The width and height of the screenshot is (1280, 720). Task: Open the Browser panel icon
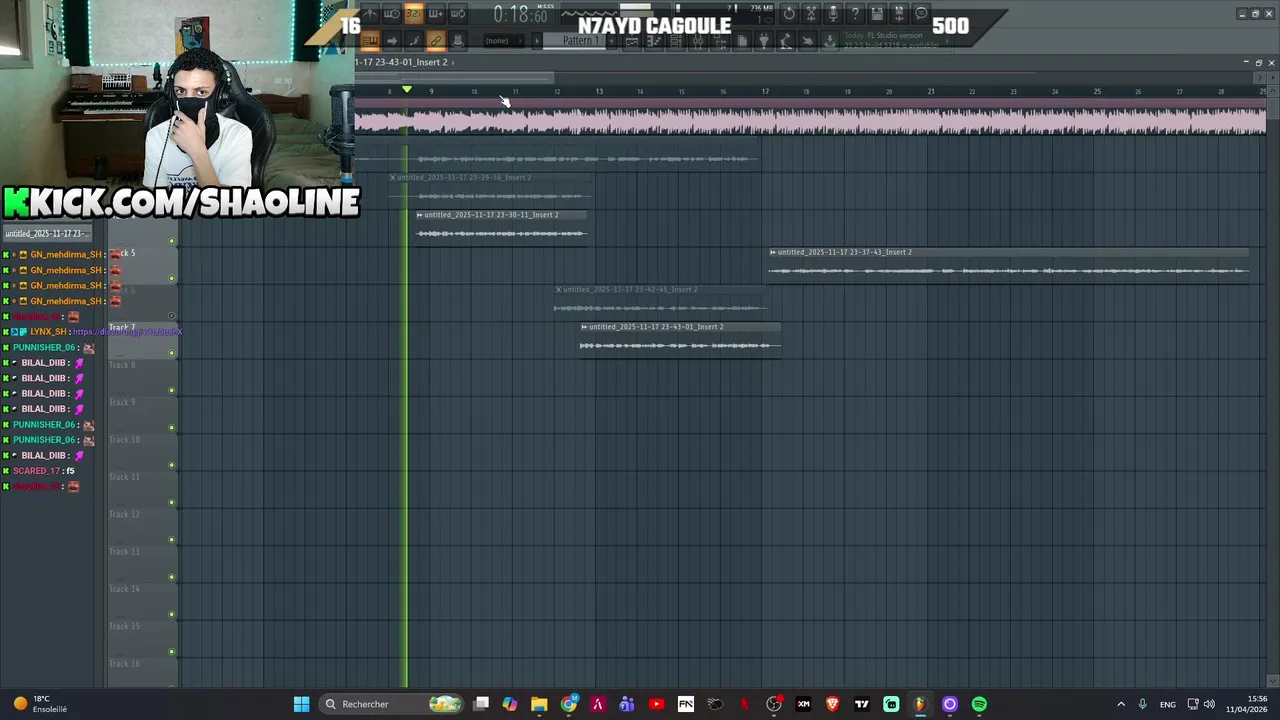point(721,41)
